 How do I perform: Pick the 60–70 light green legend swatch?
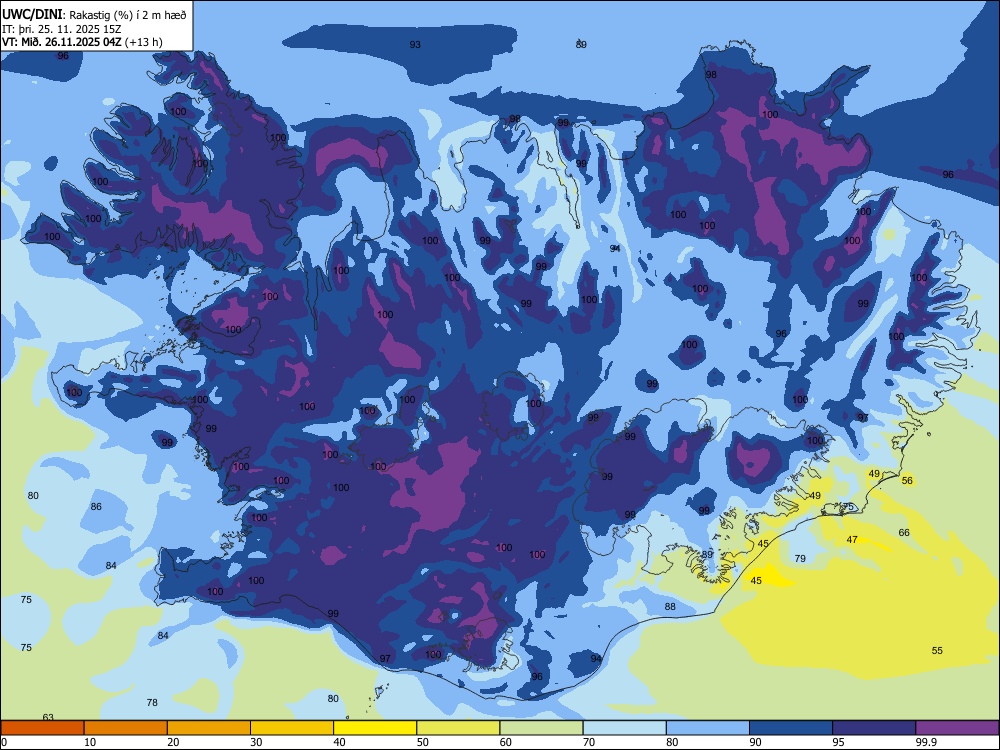tap(541, 728)
